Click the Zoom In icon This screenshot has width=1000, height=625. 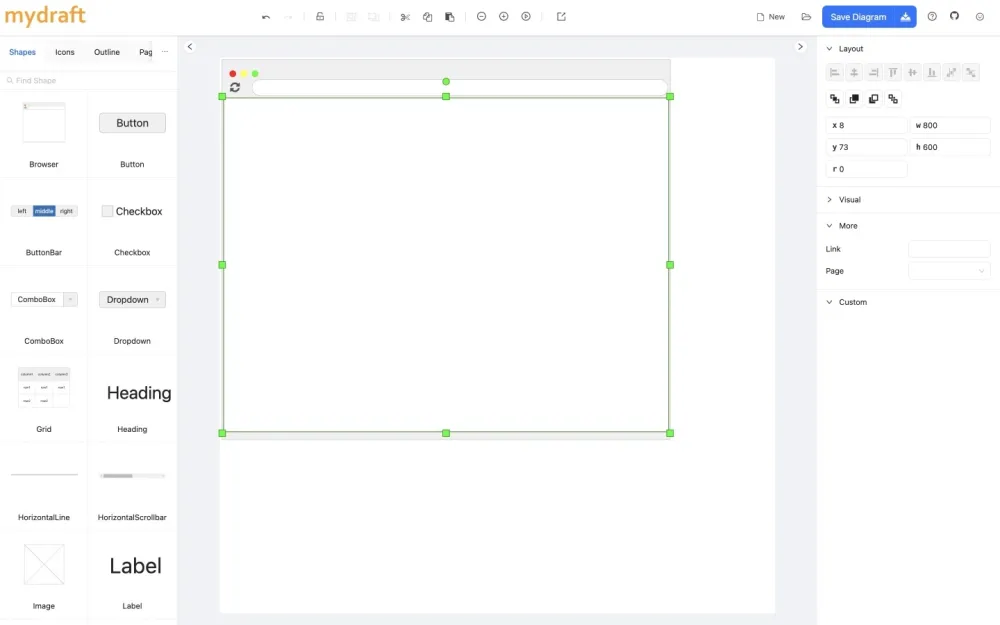(503, 16)
